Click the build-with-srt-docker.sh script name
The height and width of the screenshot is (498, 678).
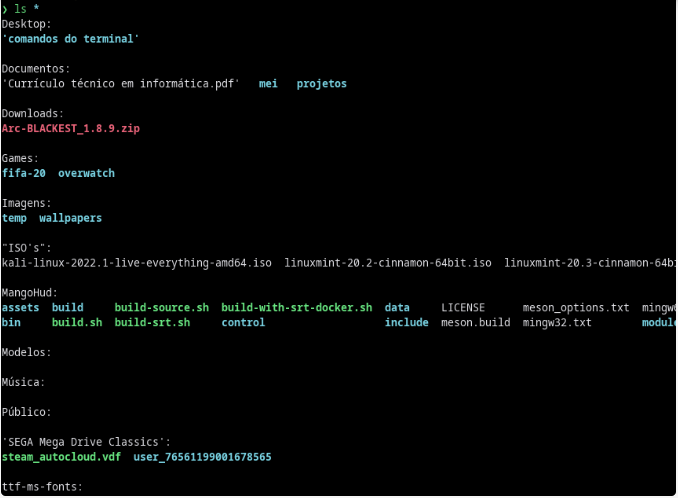pos(297,308)
